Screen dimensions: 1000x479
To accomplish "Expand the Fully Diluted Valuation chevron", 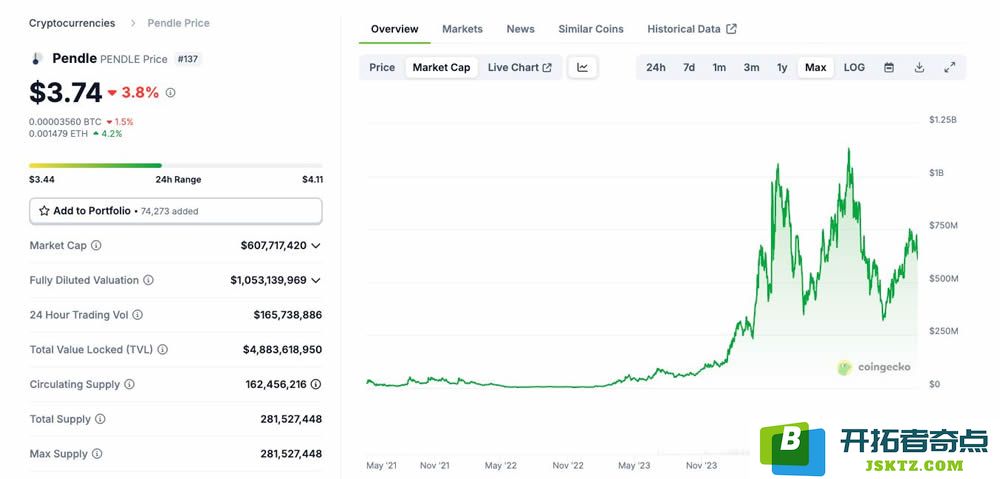I will coord(316,280).
